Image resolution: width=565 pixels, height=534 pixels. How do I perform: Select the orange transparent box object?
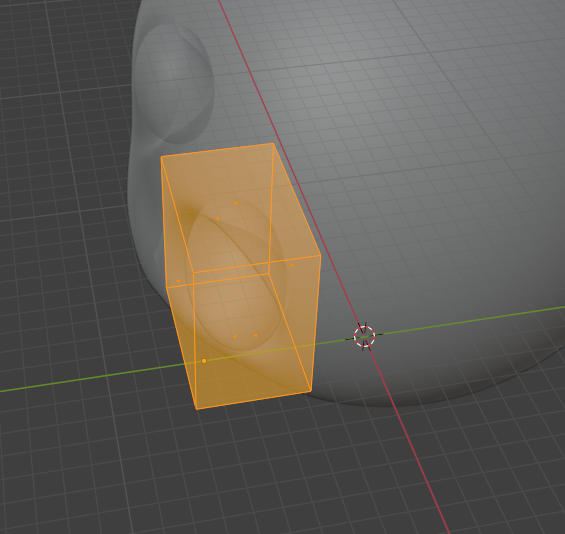(x=240, y=276)
